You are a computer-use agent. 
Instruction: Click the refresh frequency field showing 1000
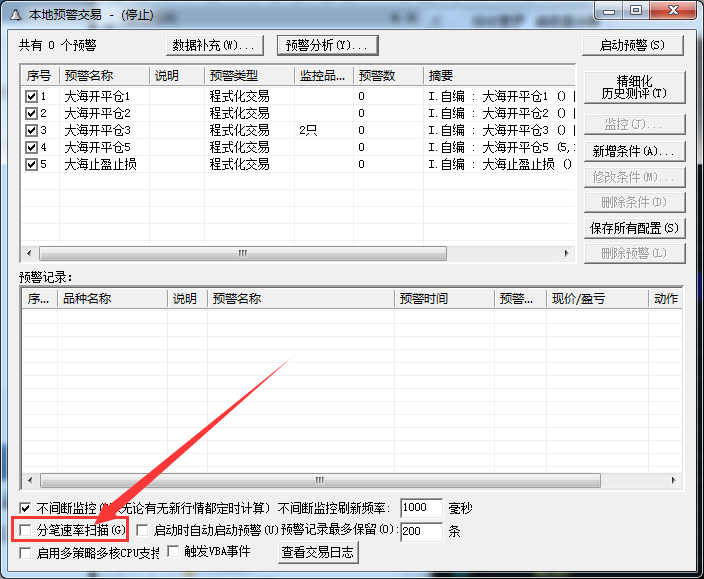pyautogui.click(x=421, y=508)
